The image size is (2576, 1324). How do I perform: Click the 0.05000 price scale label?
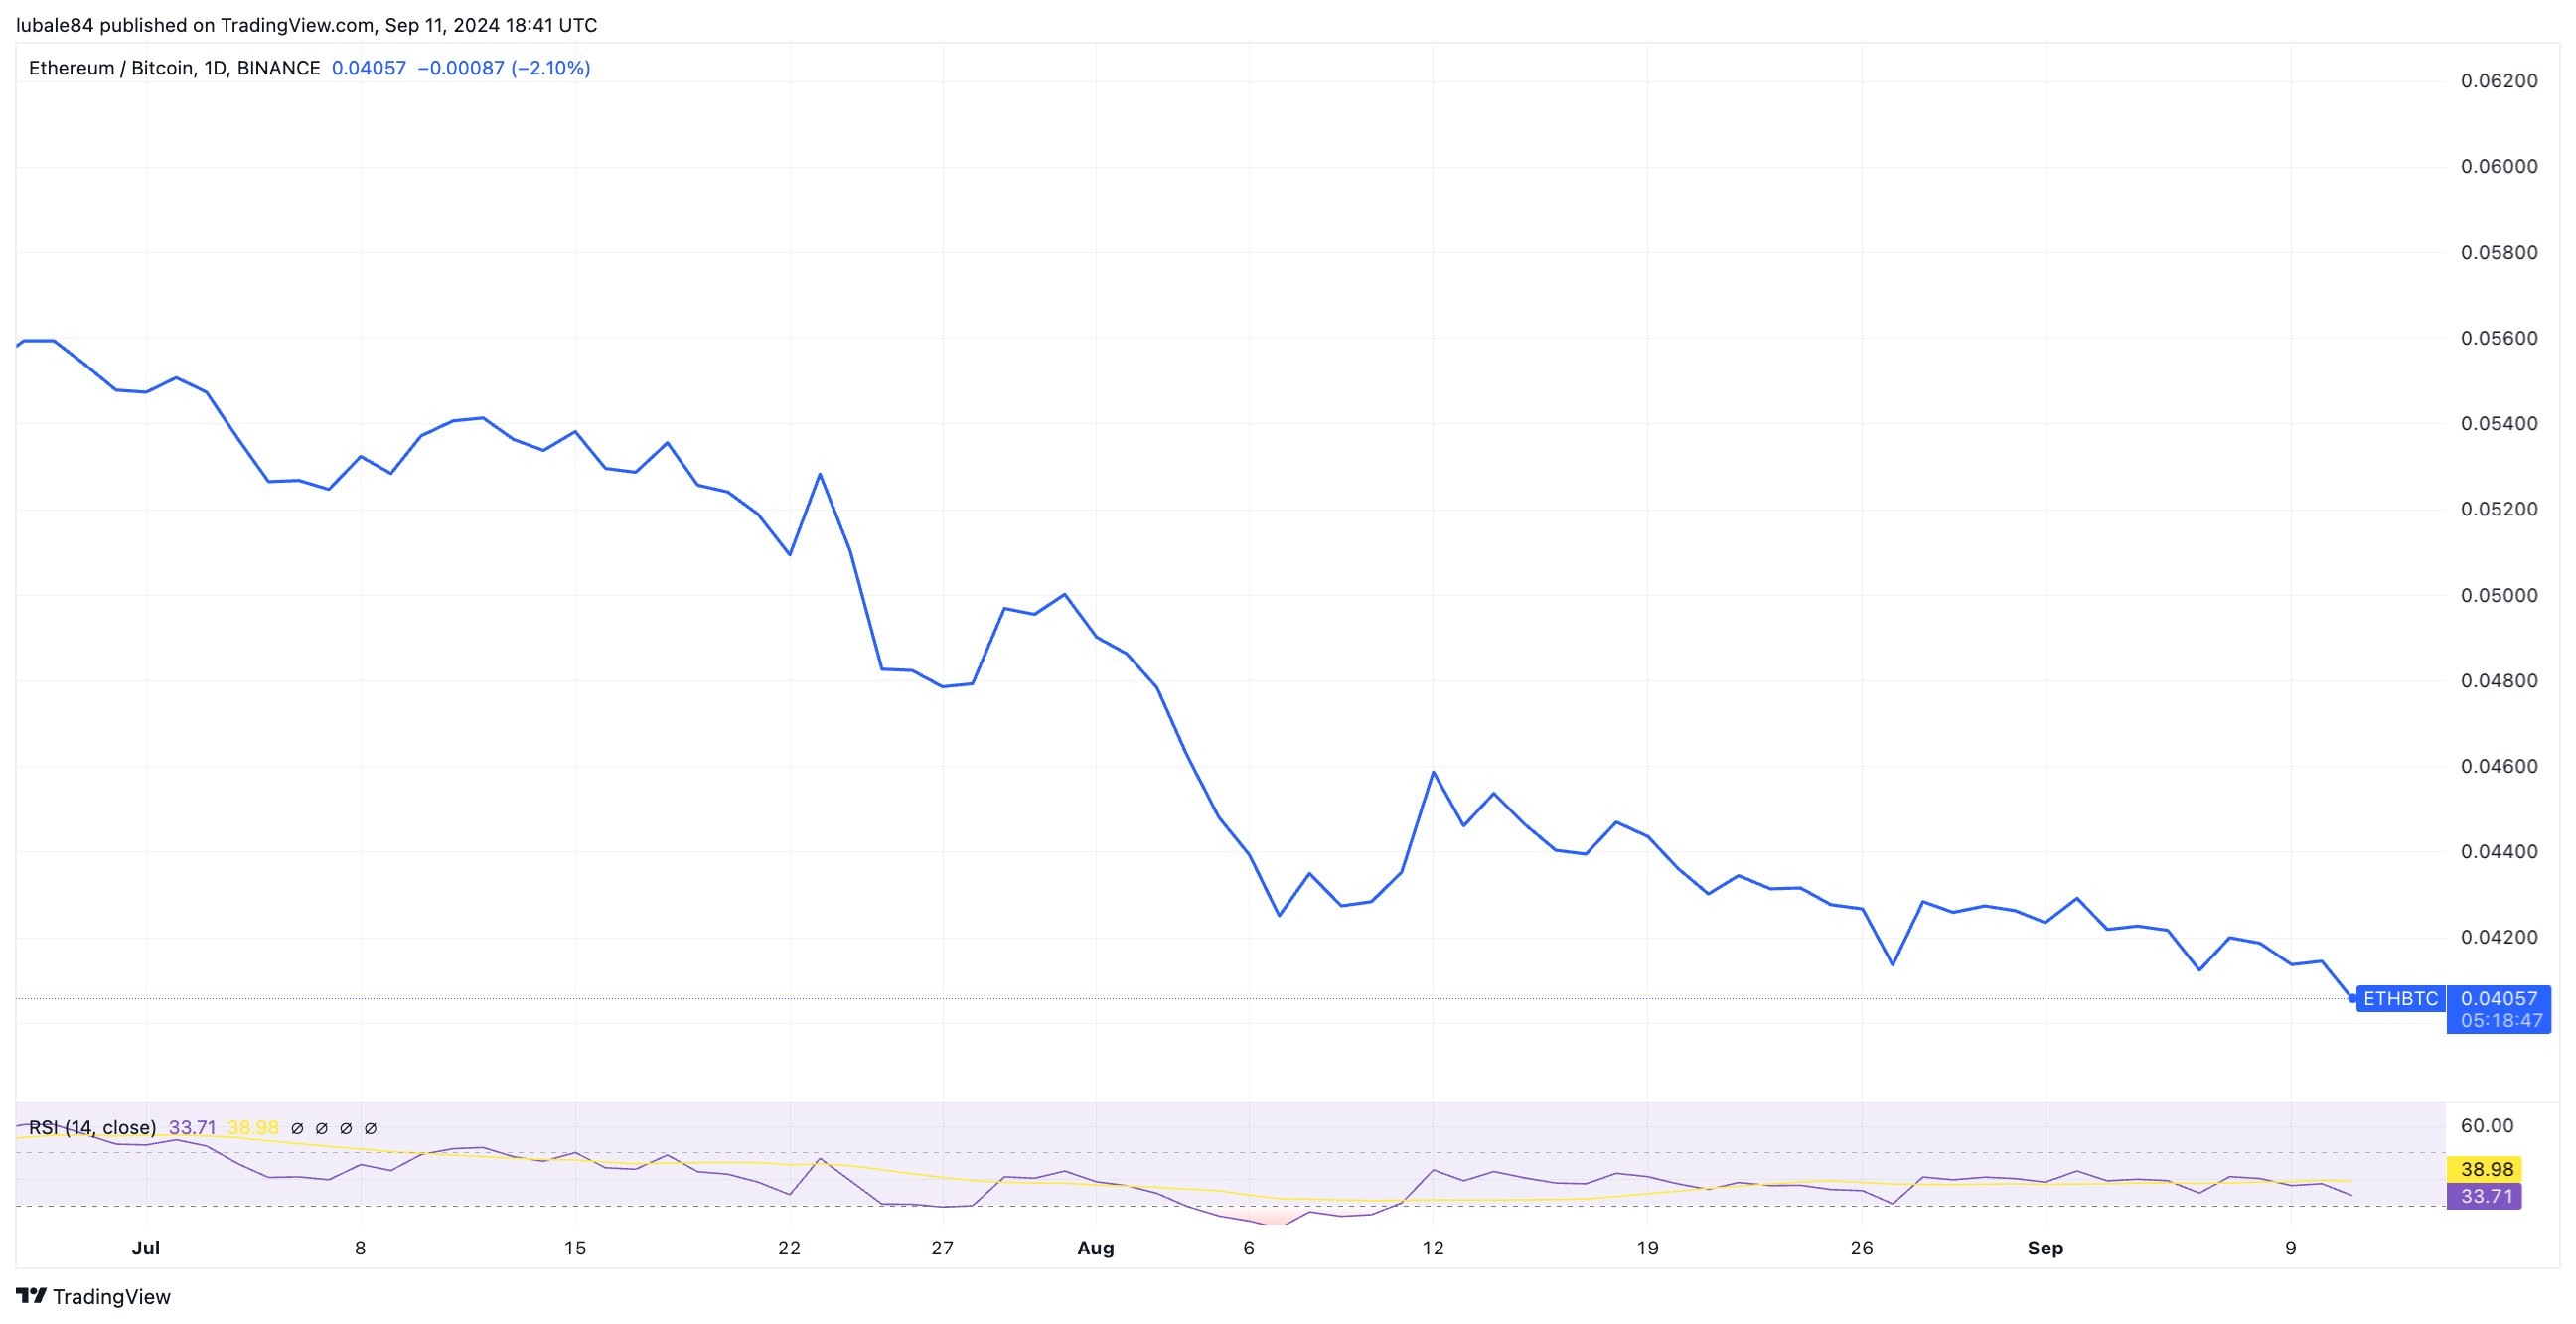[2498, 595]
